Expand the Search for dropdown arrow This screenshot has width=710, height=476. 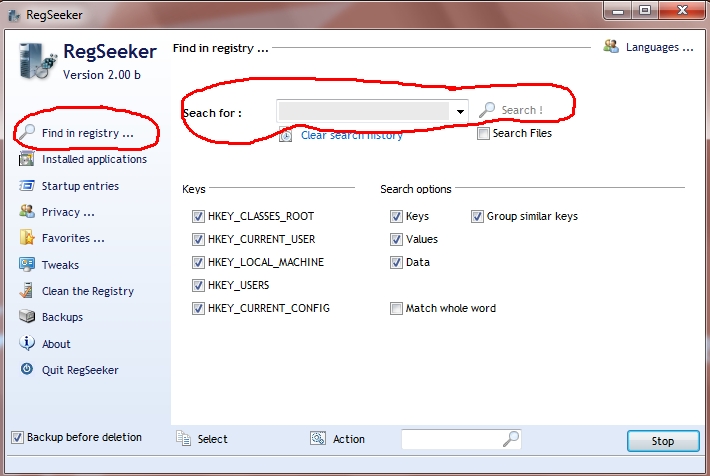click(x=460, y=111)
